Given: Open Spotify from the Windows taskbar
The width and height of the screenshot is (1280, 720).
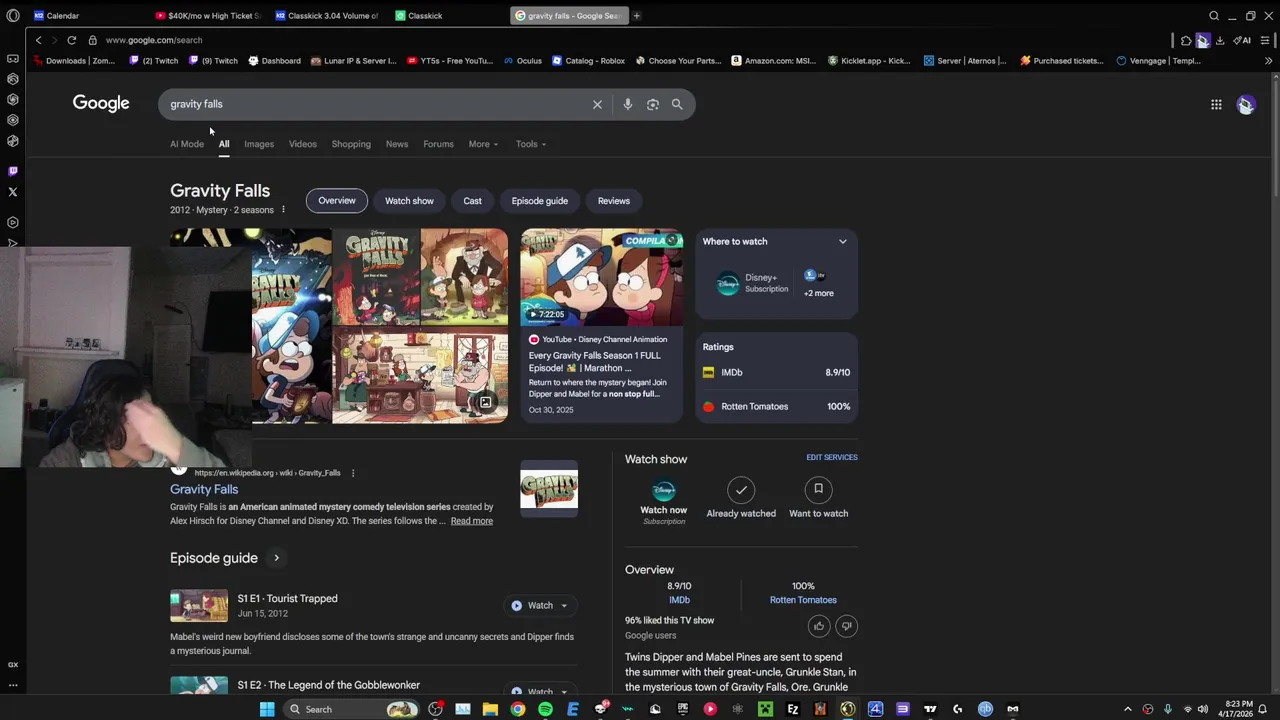Looking at the screenshot, I should pos(545,709).
